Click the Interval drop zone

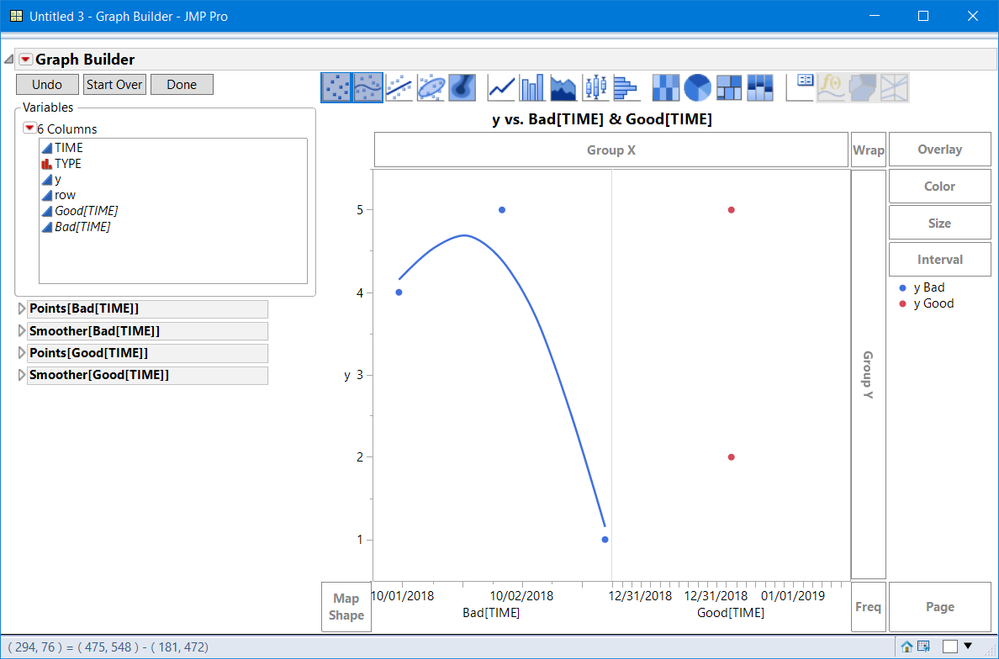click(x=940, y=259)
